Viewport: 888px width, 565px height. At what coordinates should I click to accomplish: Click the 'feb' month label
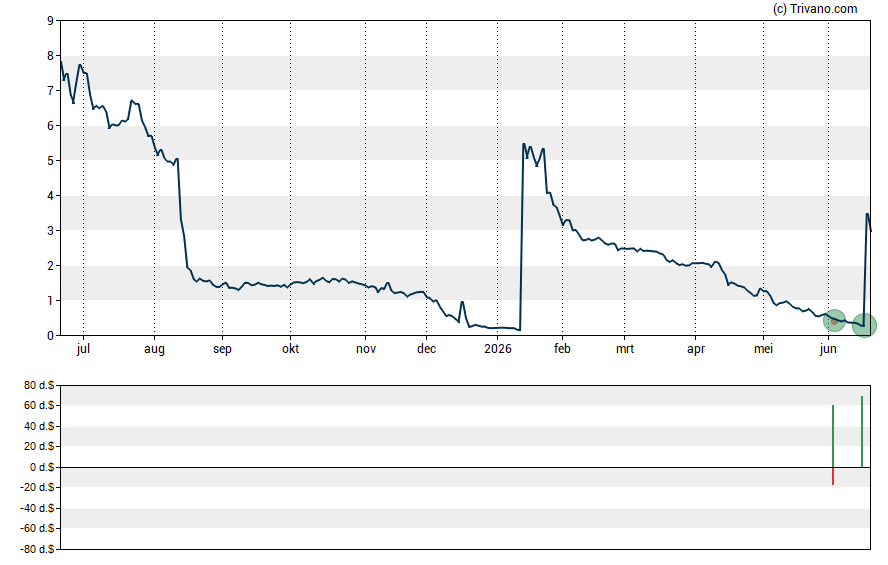pos(562,349)
